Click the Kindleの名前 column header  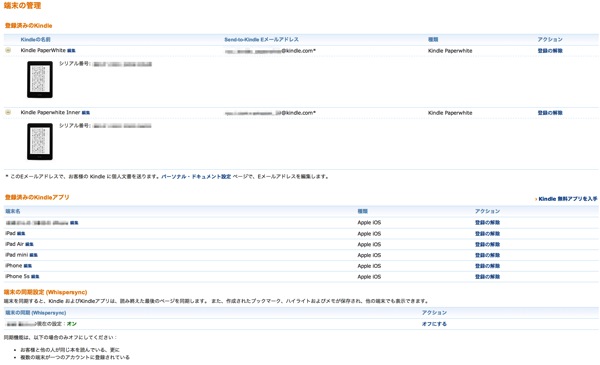pyautogui.click(x=36, y=39)
